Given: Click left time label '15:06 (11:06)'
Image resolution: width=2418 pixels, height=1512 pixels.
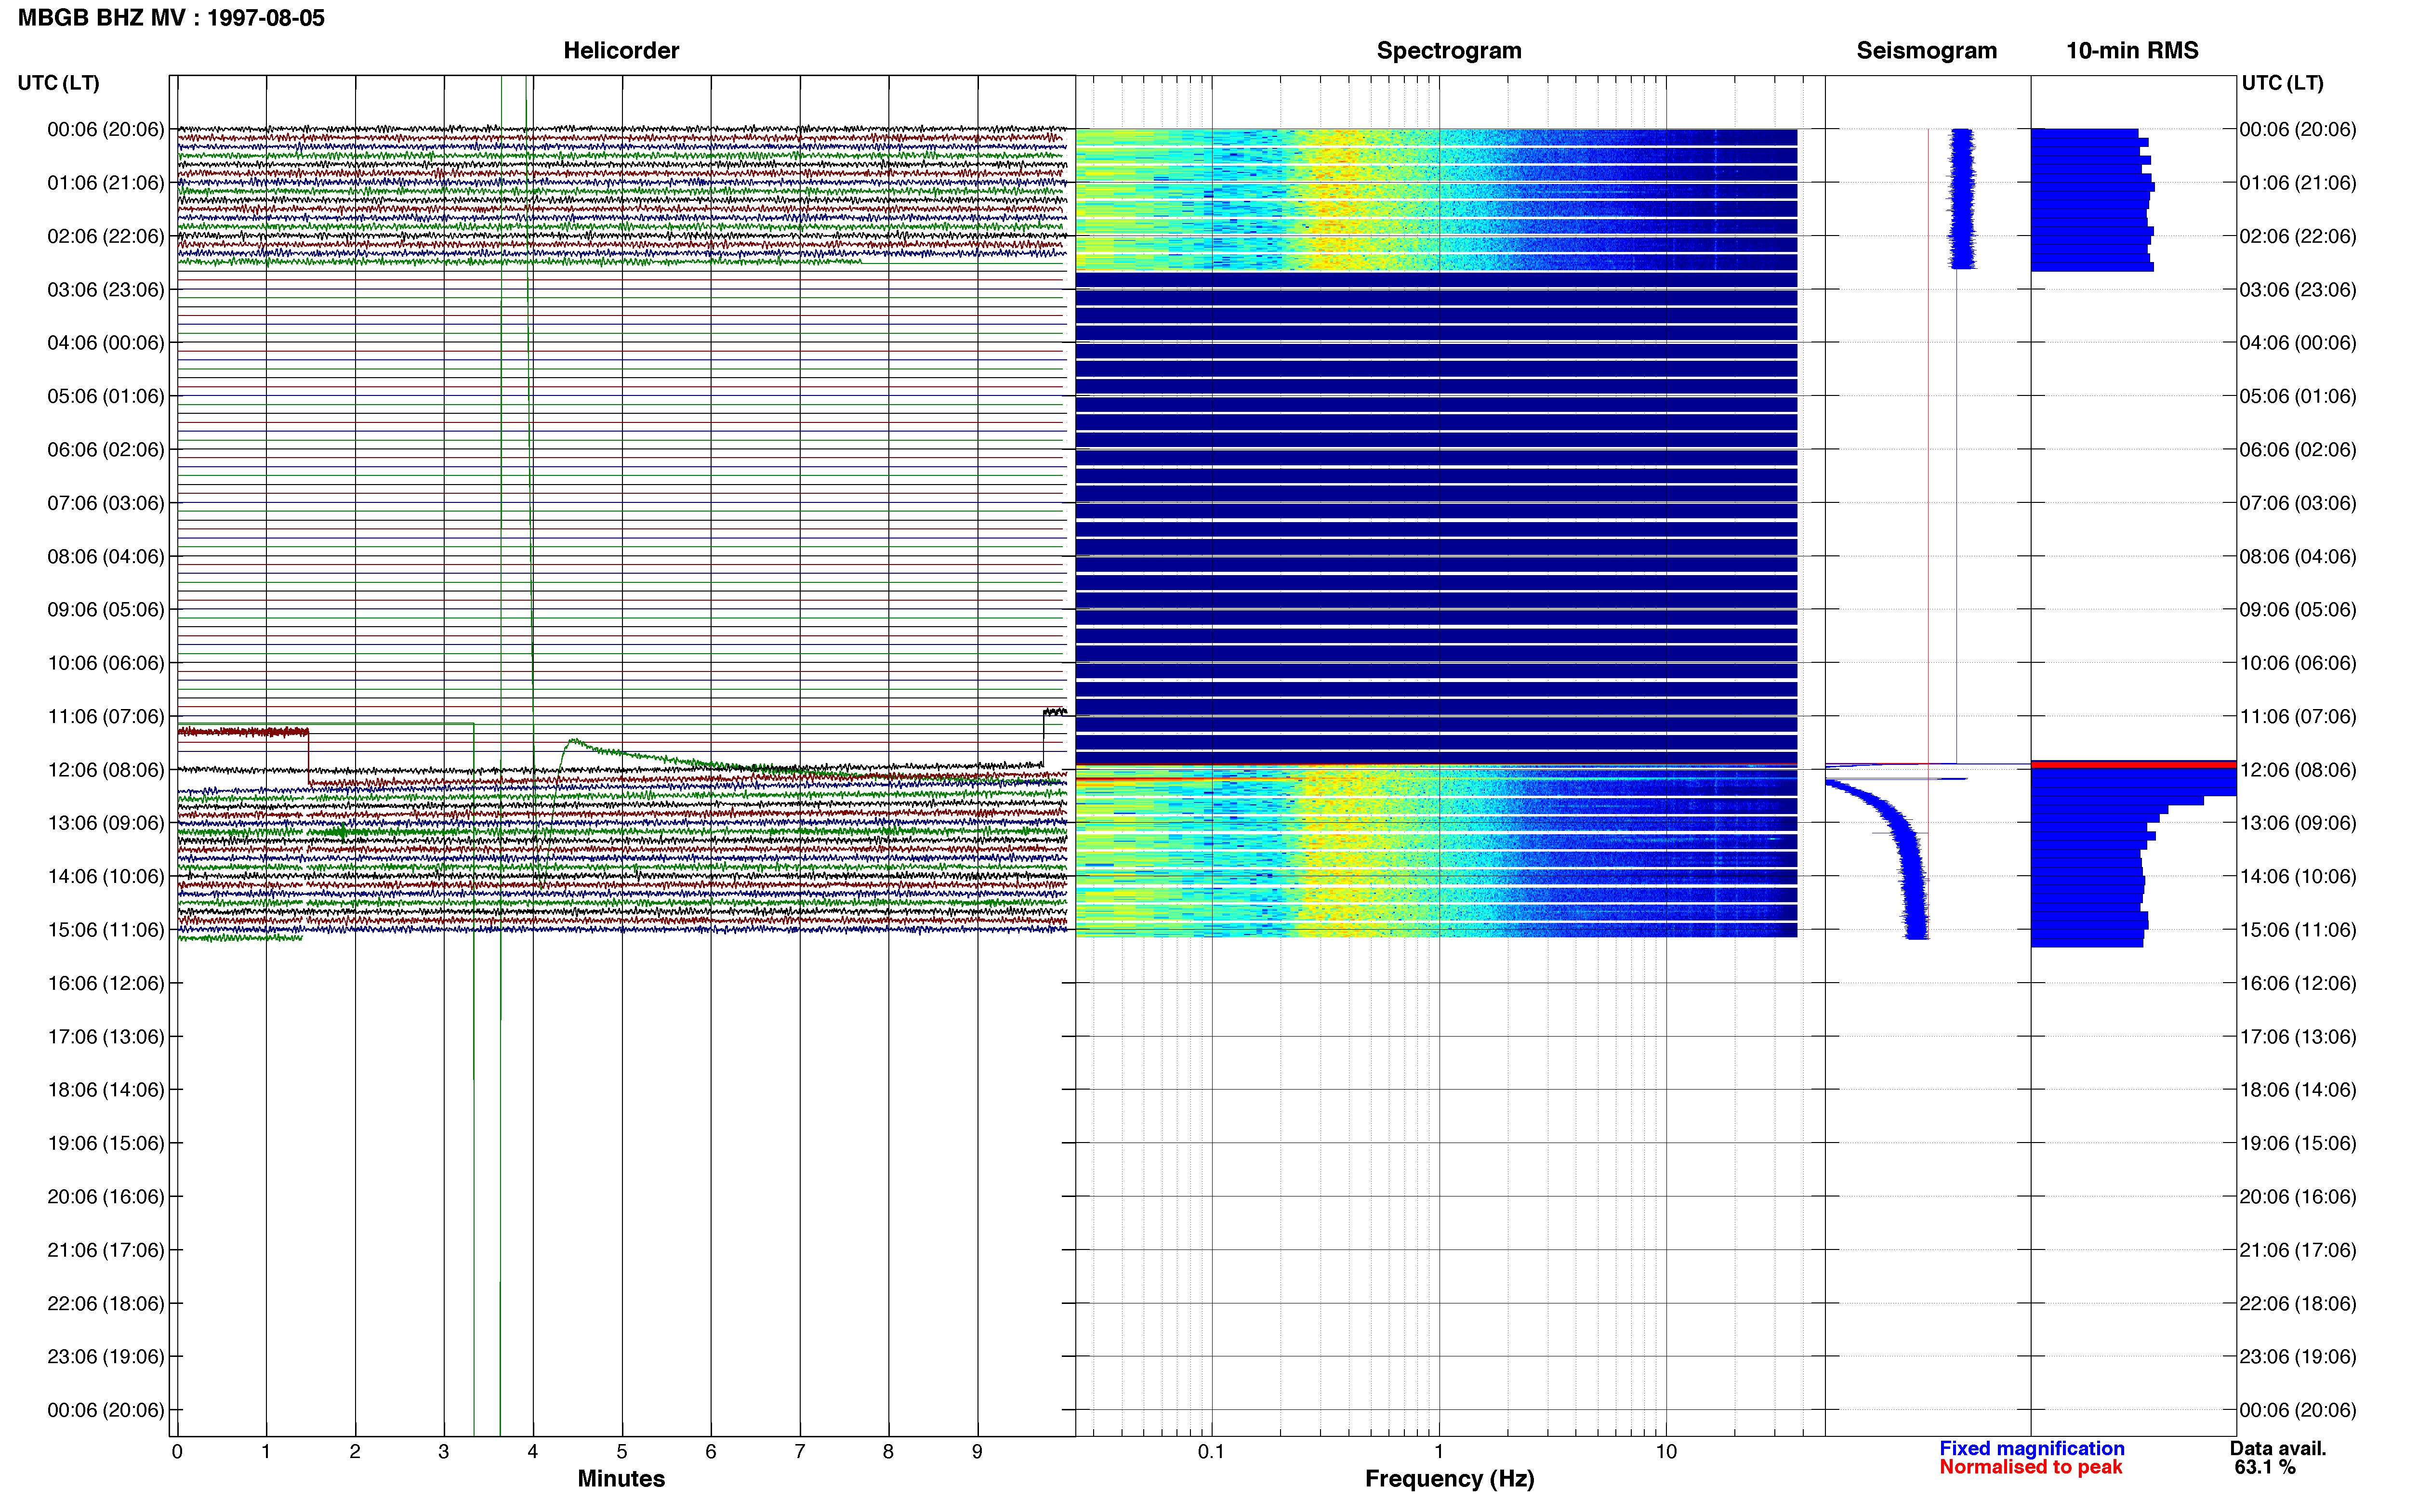Looking at the screenshot, I should (x=105, y=930).
